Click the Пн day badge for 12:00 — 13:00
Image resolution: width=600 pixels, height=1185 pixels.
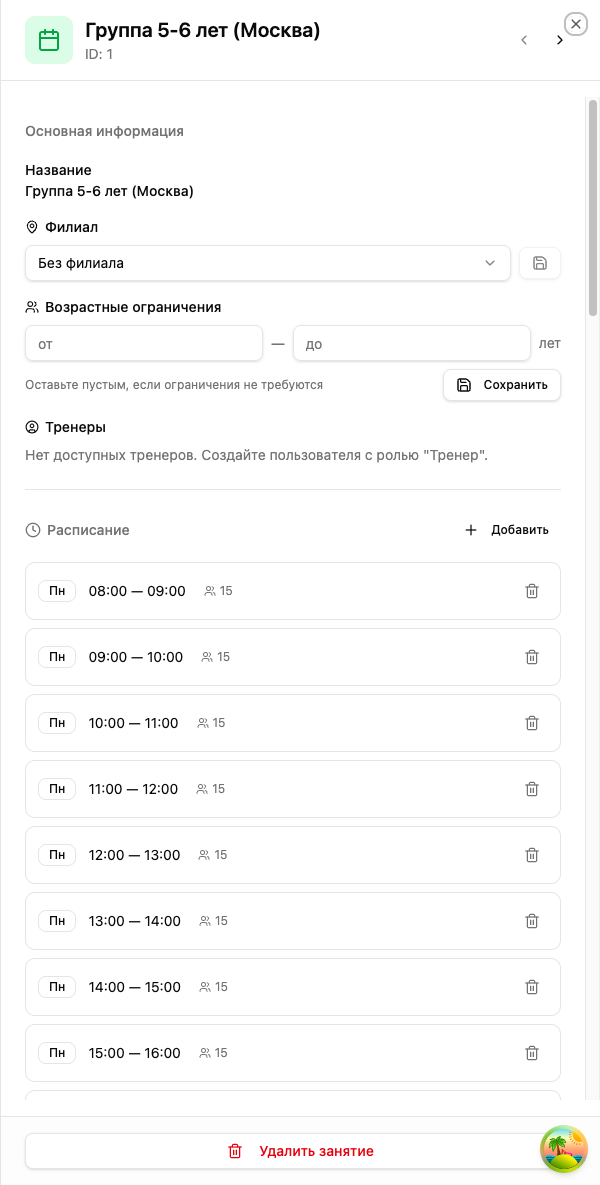click(57, 855)
